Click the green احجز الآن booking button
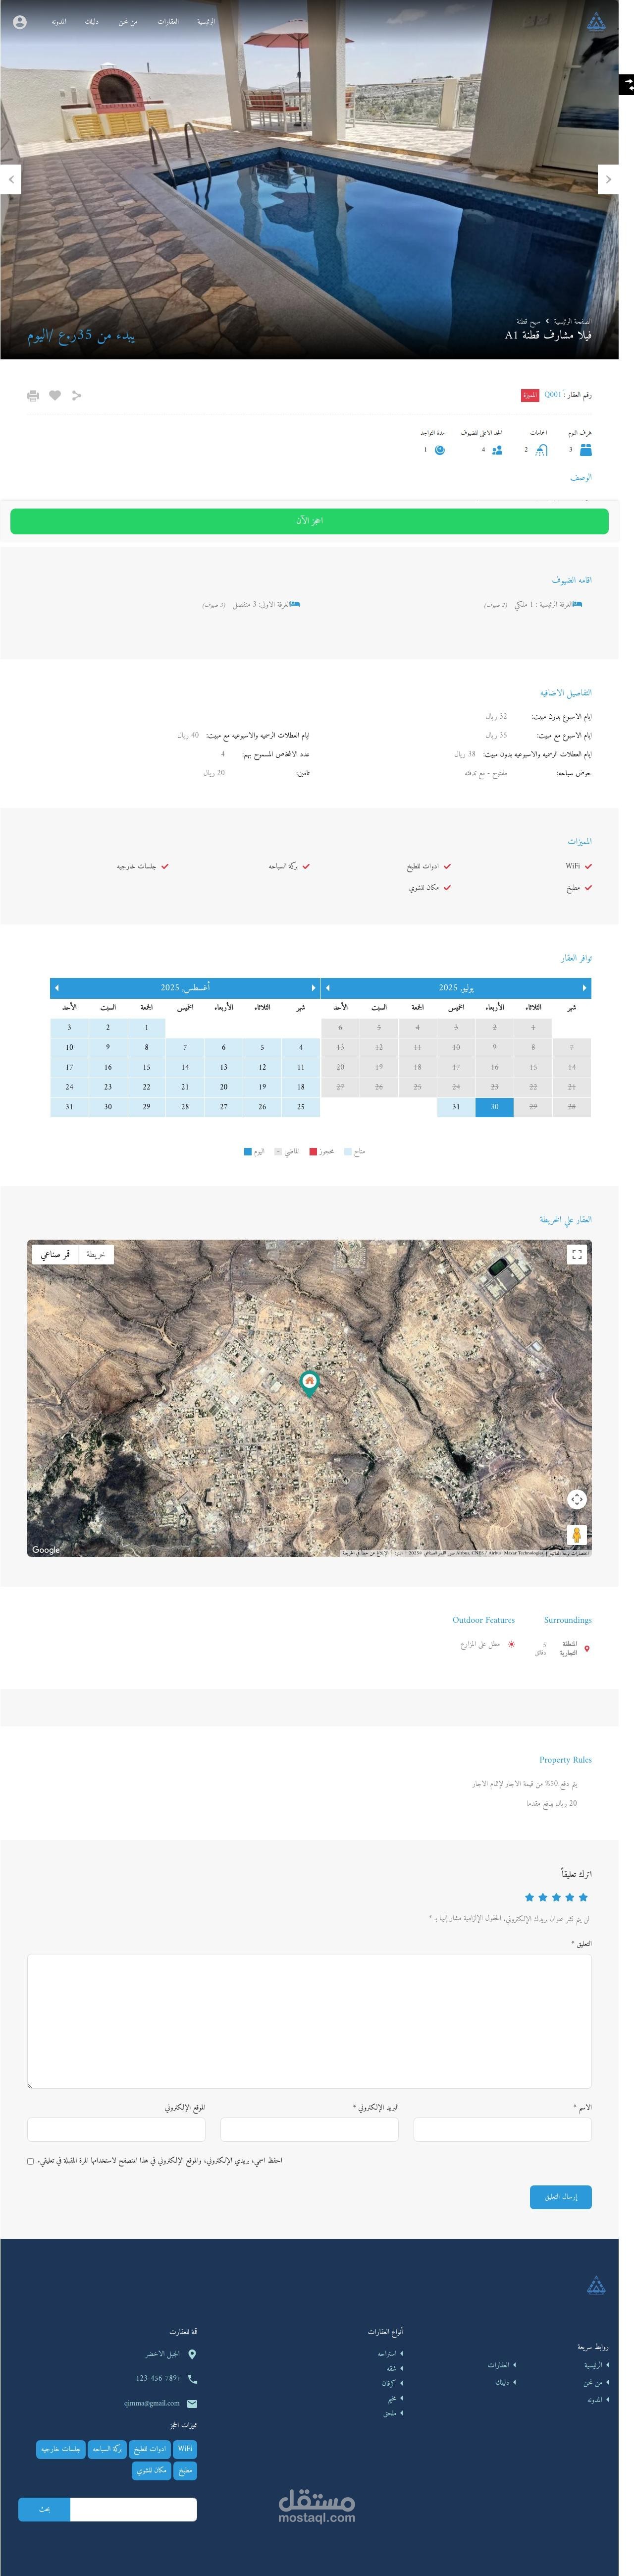This screenshot has width=634, height=2576. tap(309, 520)
